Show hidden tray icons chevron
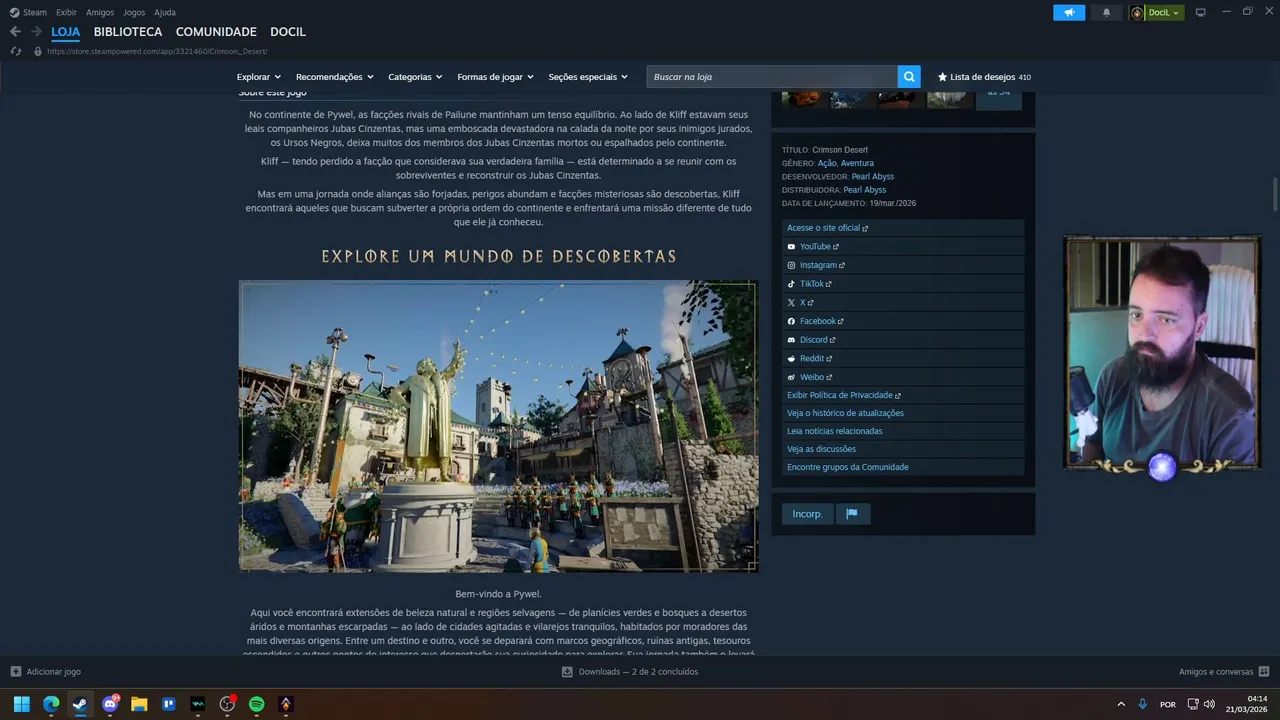This screenshot has height=720, width=1280. (1120, 704)
